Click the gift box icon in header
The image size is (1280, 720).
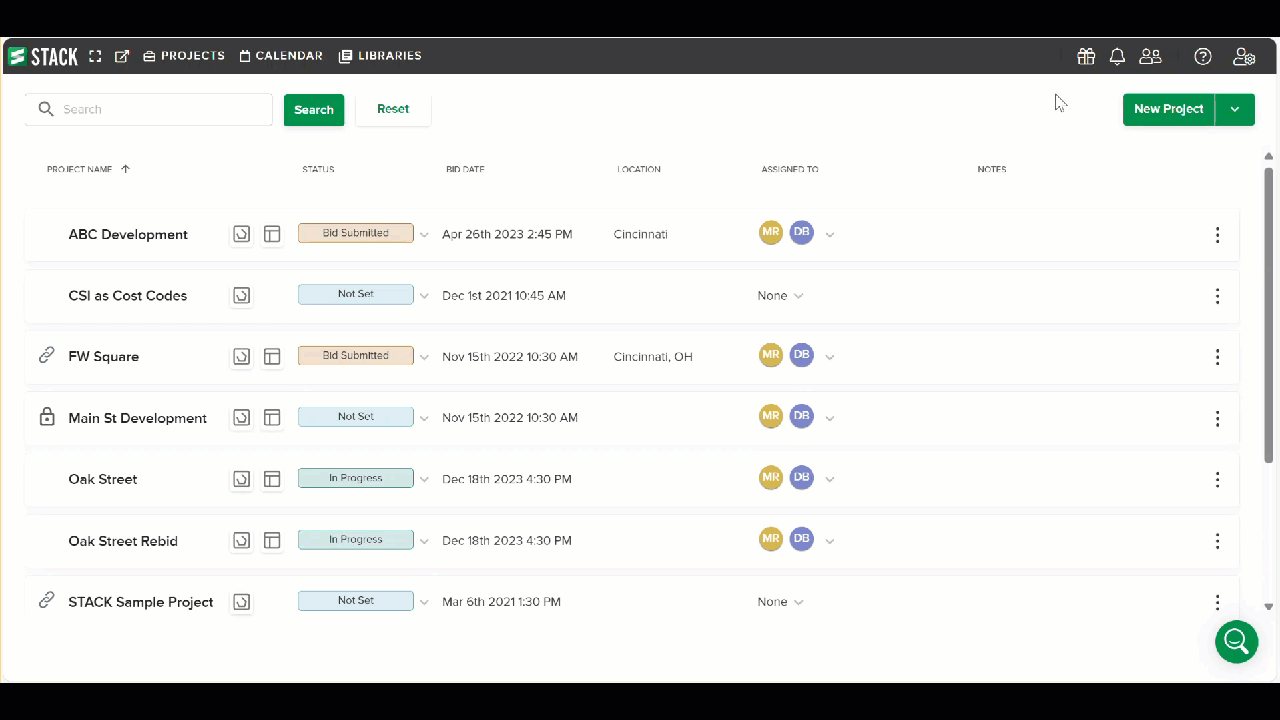click(1085, 57)
